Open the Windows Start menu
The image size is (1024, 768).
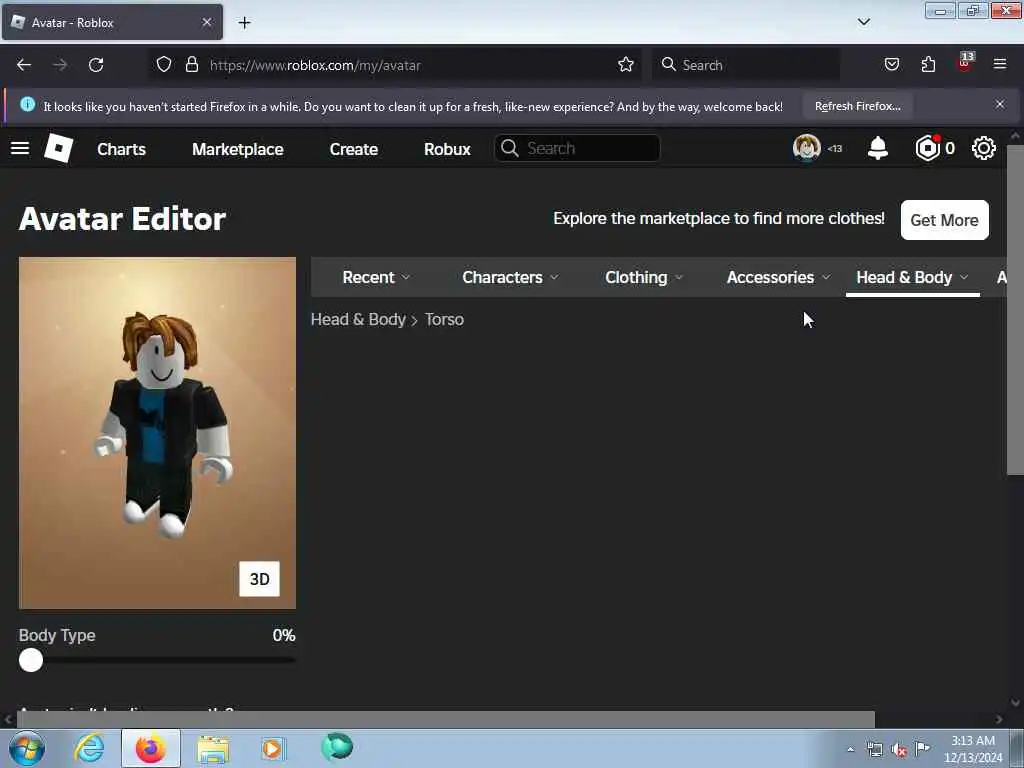pos(27,748)
